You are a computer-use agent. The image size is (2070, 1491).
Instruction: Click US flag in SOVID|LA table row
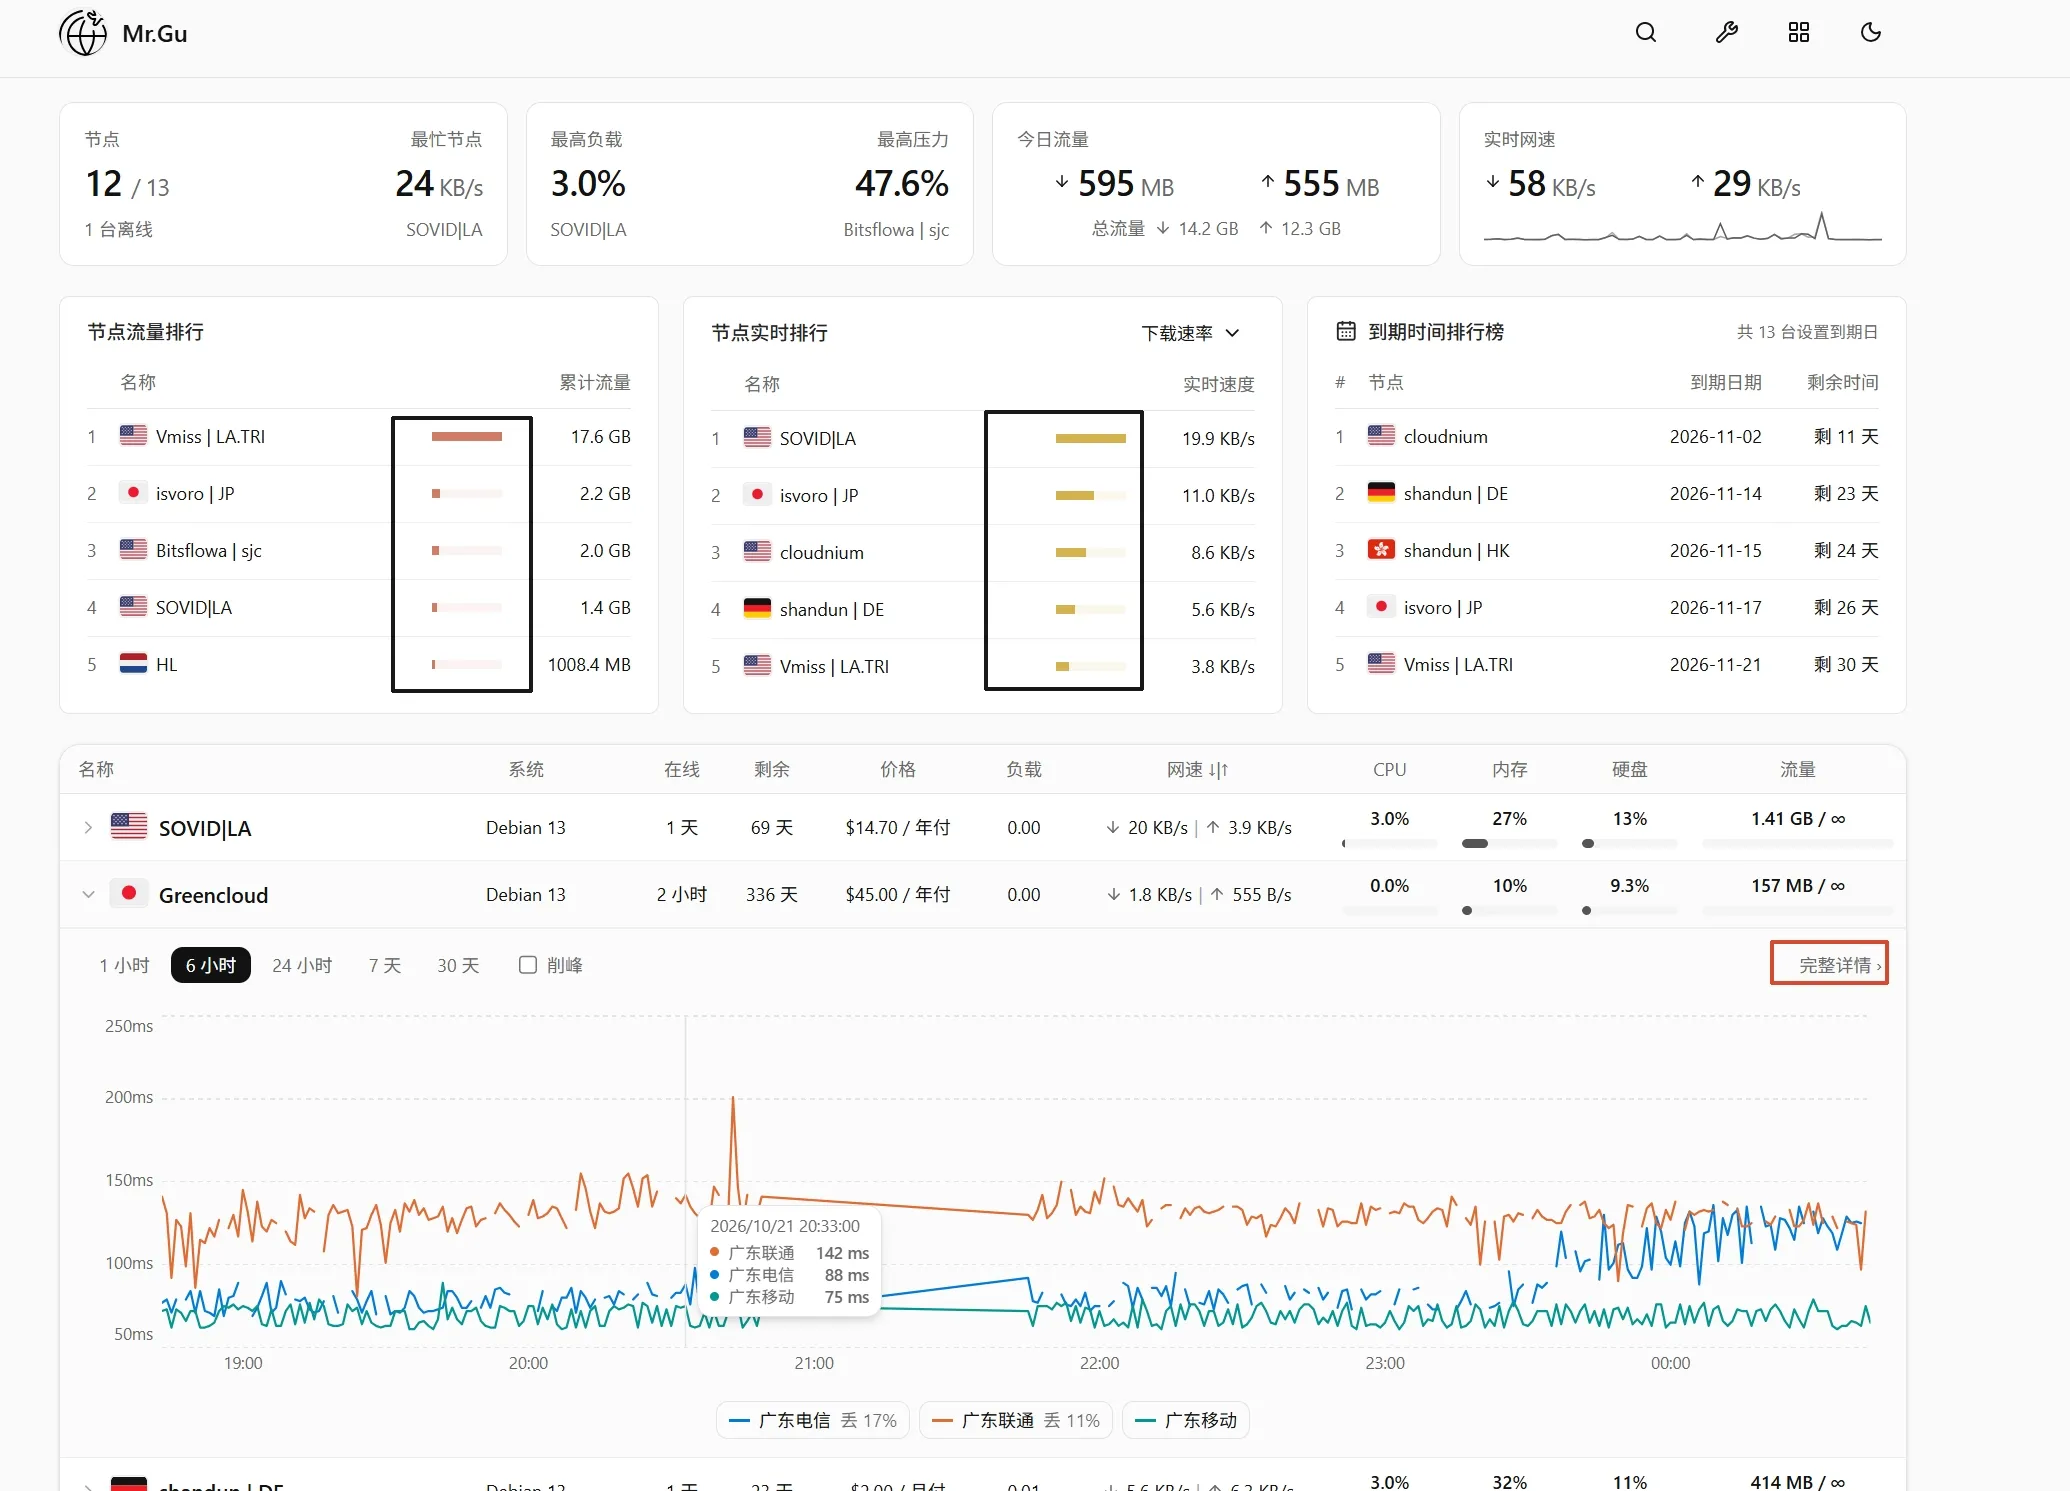click(x=129, y=827)
